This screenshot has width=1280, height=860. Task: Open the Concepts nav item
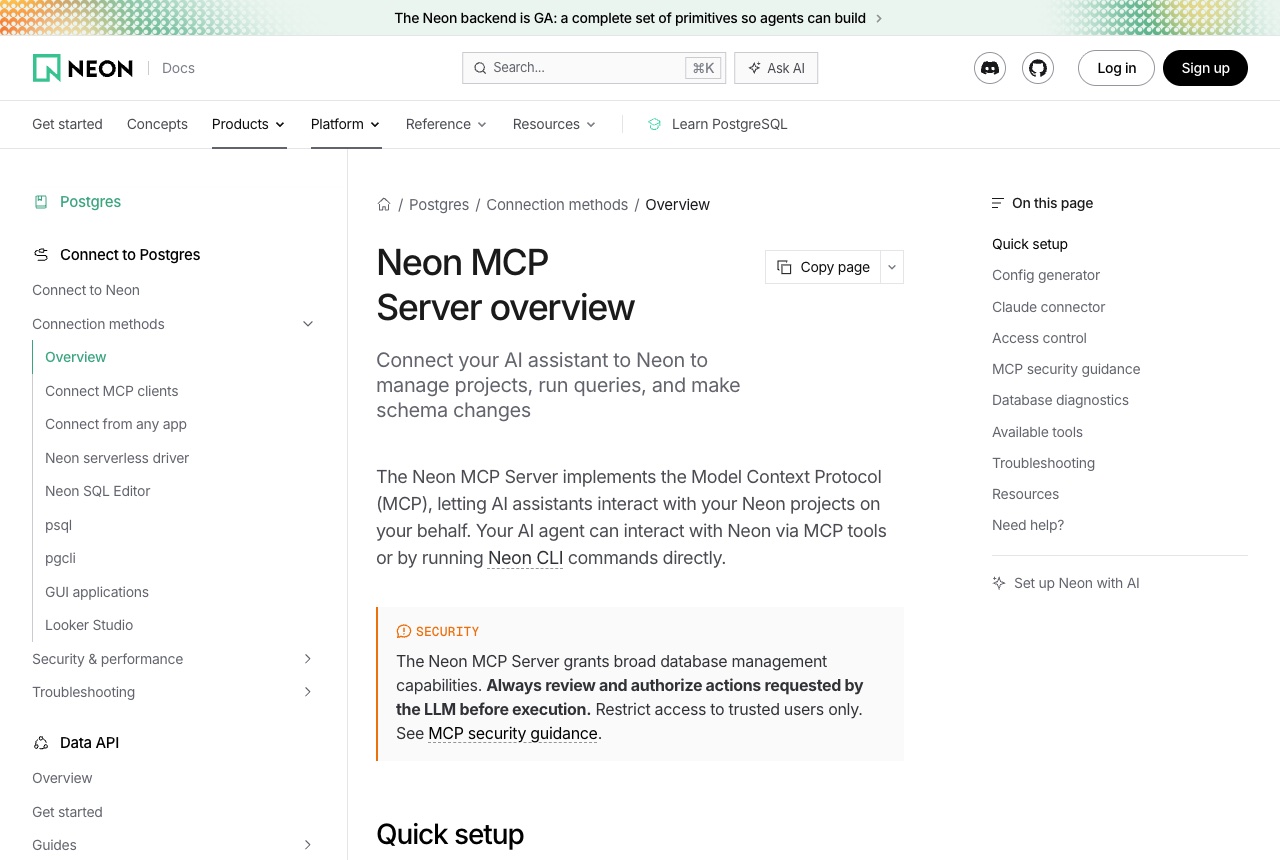pos(157,124)
